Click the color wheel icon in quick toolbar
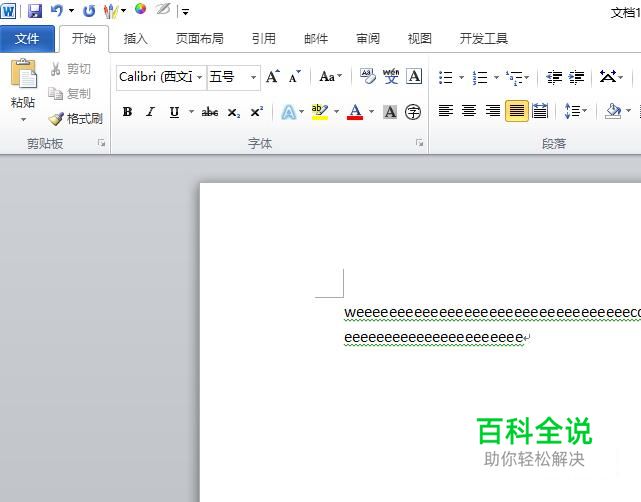Viewport: 641px width, 502px height. coord(140,9)
